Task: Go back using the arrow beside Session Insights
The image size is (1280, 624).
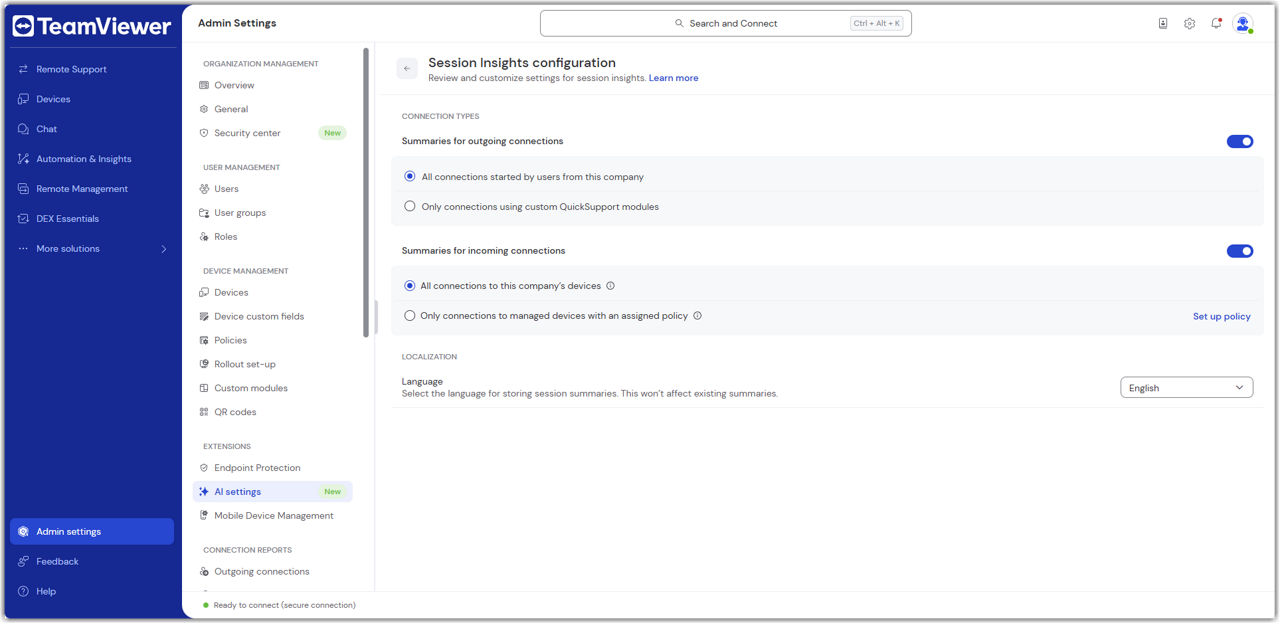Action: pos(407,68)
